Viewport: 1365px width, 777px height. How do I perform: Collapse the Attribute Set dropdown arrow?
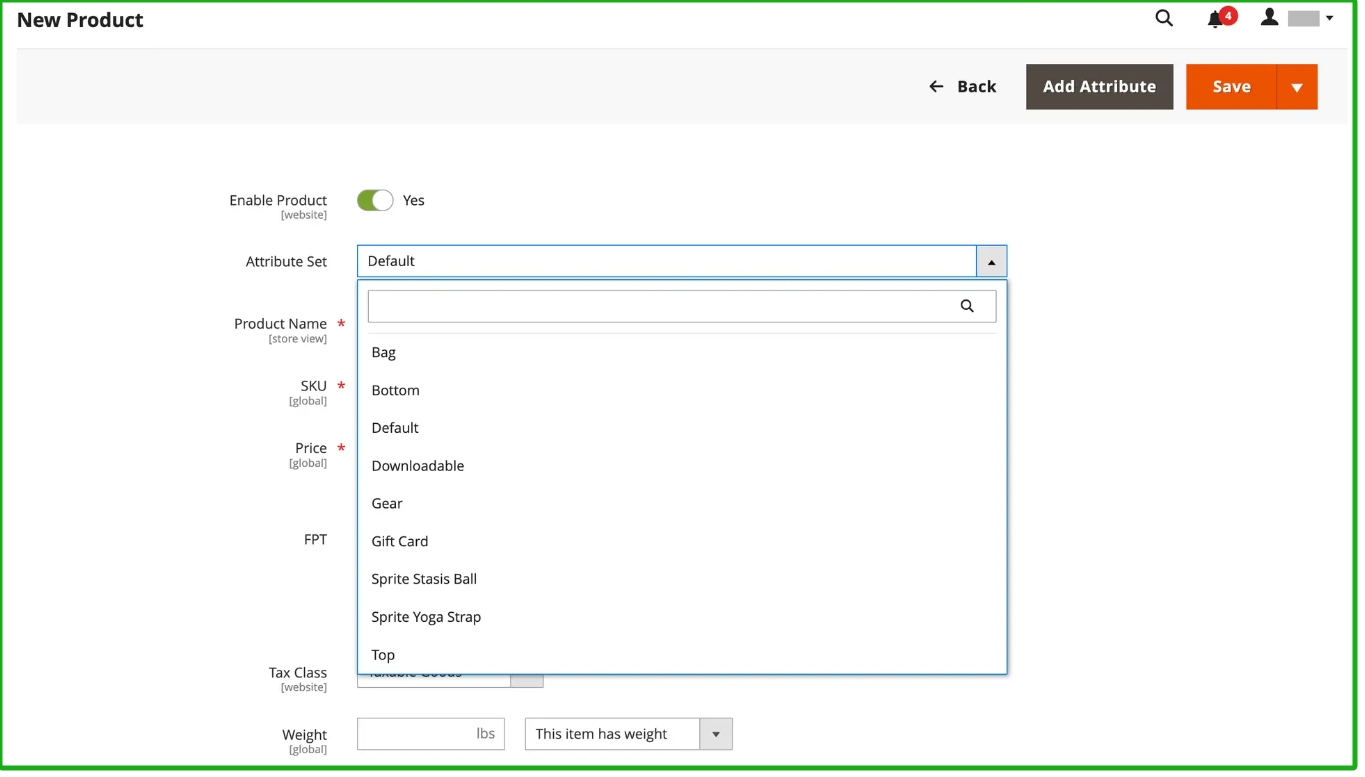[991, 262]
